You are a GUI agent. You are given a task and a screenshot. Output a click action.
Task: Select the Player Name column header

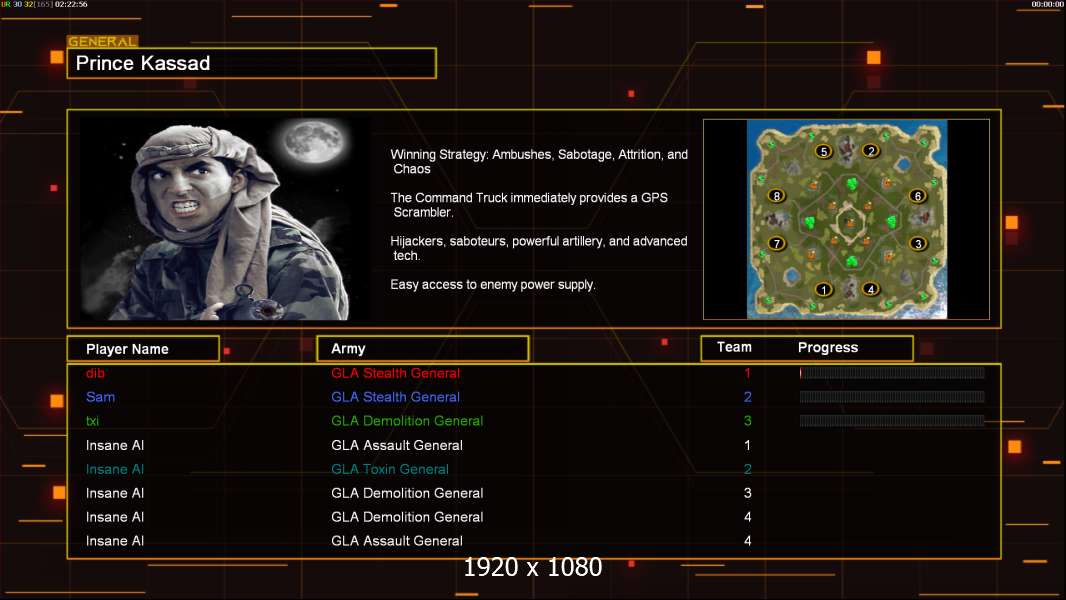pyautogui.click(x=143, y=349)
